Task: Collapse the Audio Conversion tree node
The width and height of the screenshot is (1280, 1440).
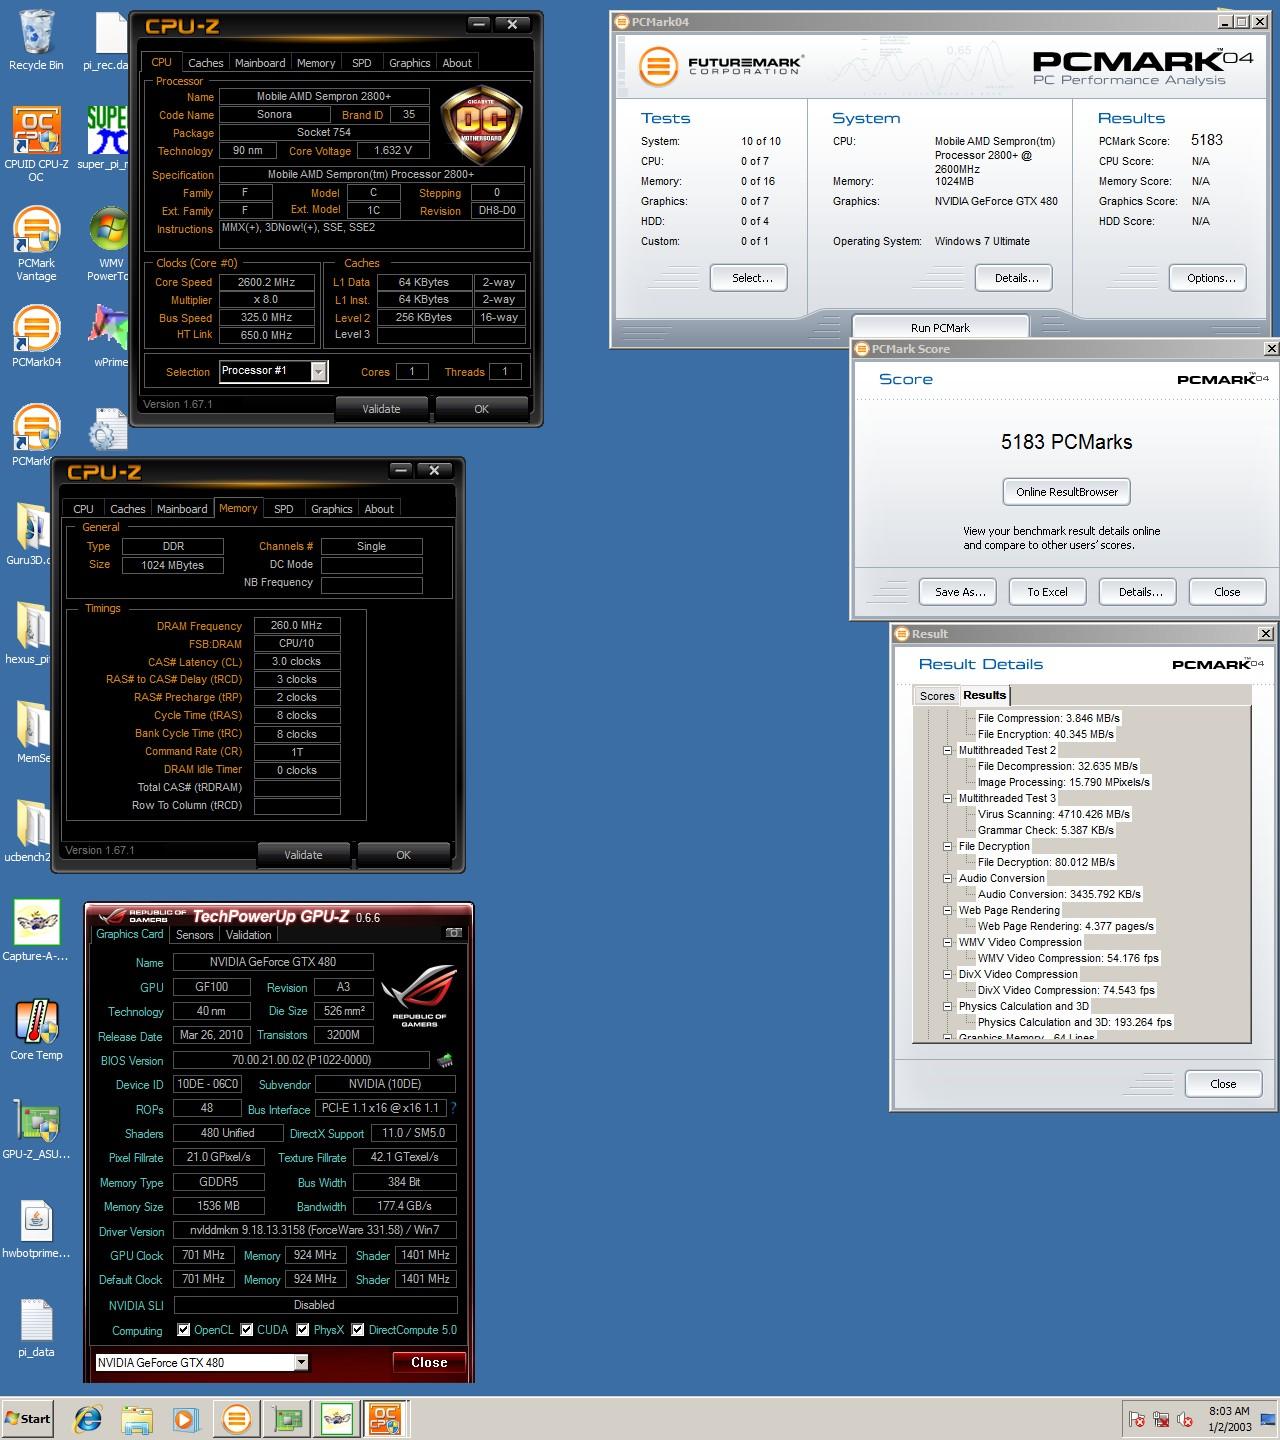Action: [x=947, y=878]
